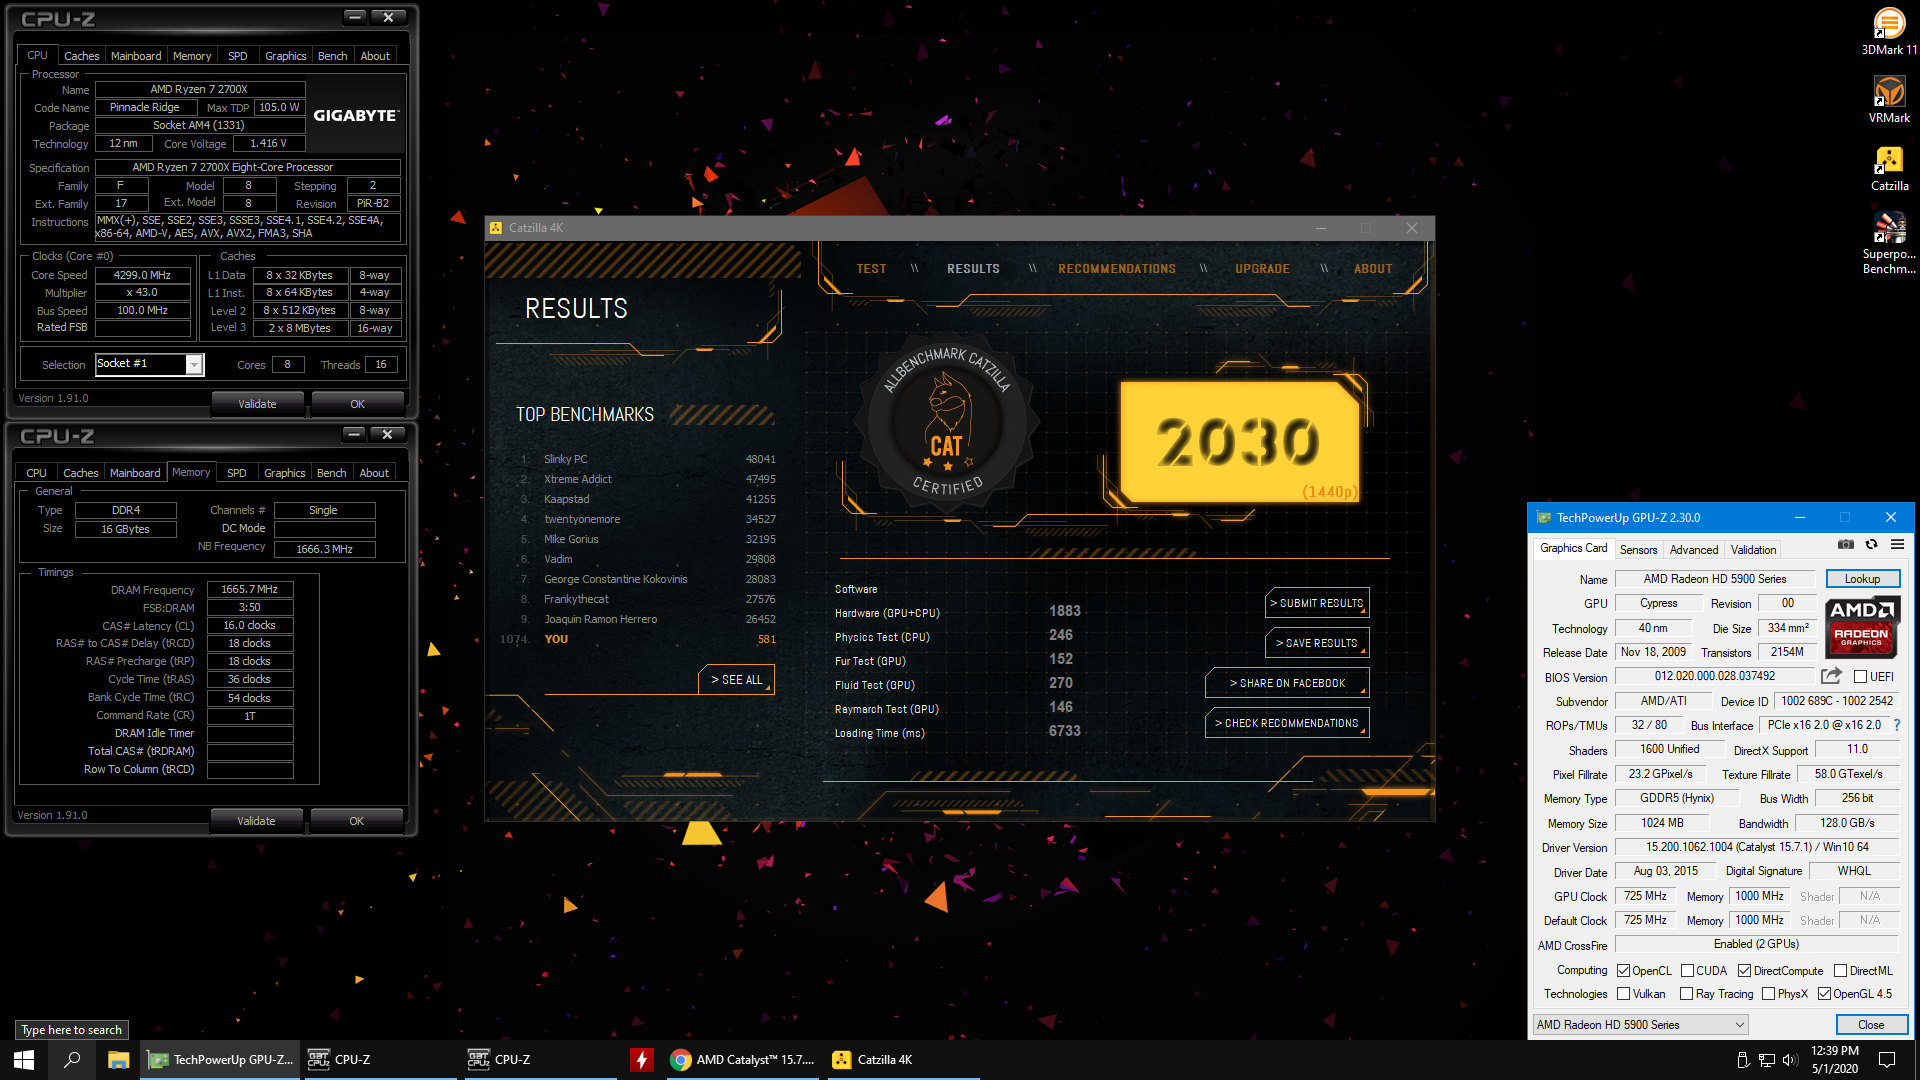Open the RECOMMENDATIONS tab in Catzilla
Viewport: 1920px width, 1080px height.
[1117, 269]
